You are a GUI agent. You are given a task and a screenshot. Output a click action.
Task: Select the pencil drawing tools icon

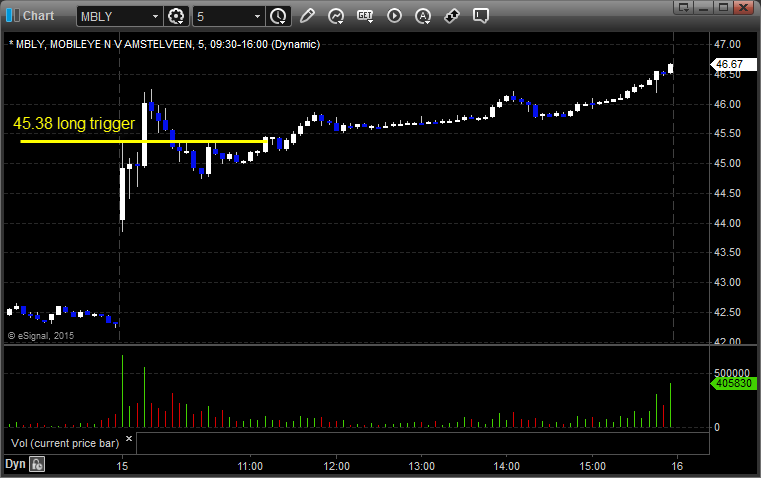307,16
